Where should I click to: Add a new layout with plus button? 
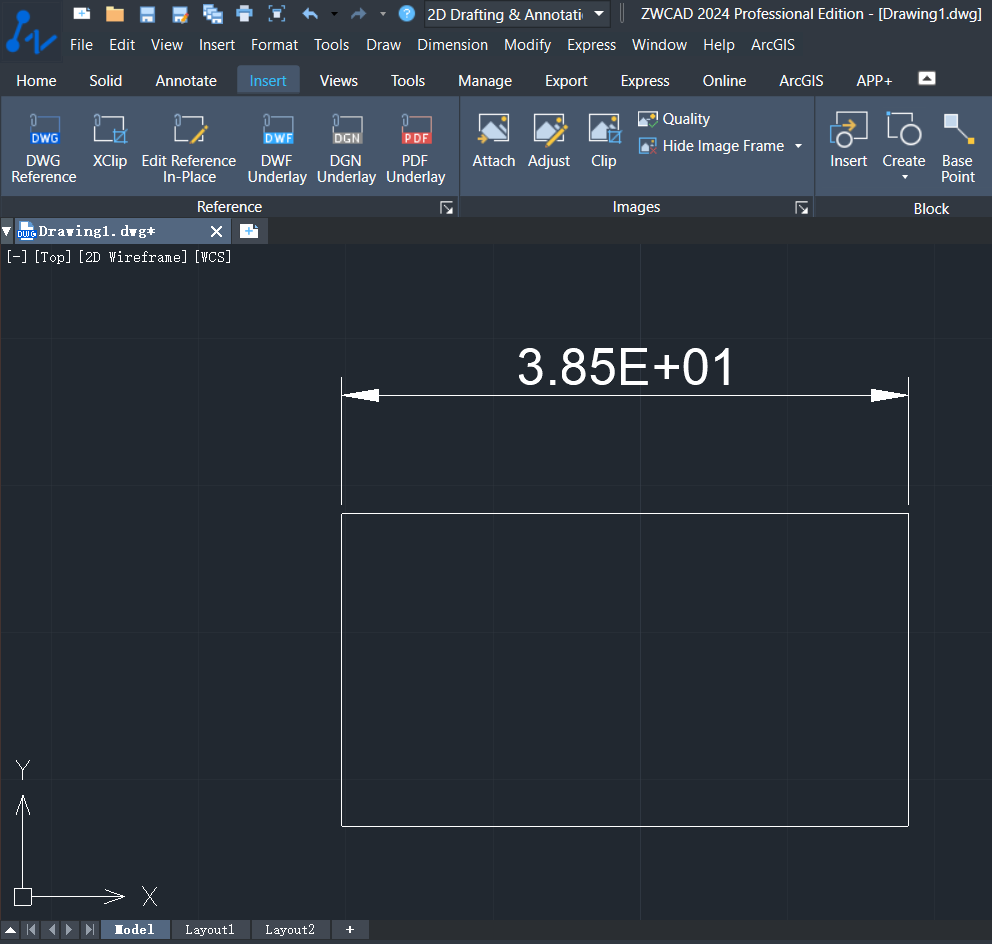point(350,929)
